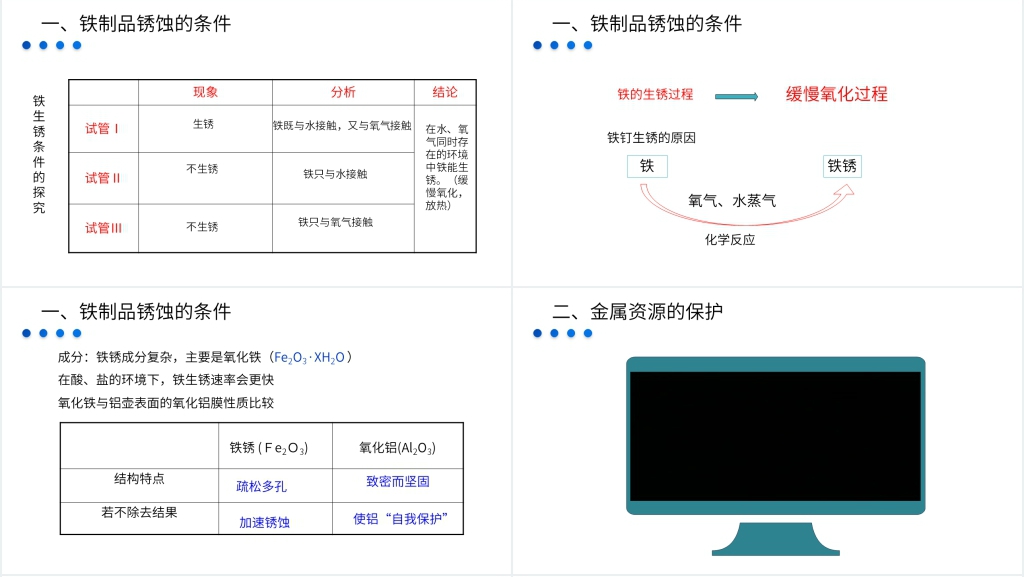Click the 结论 column header

tap(445, 92)
